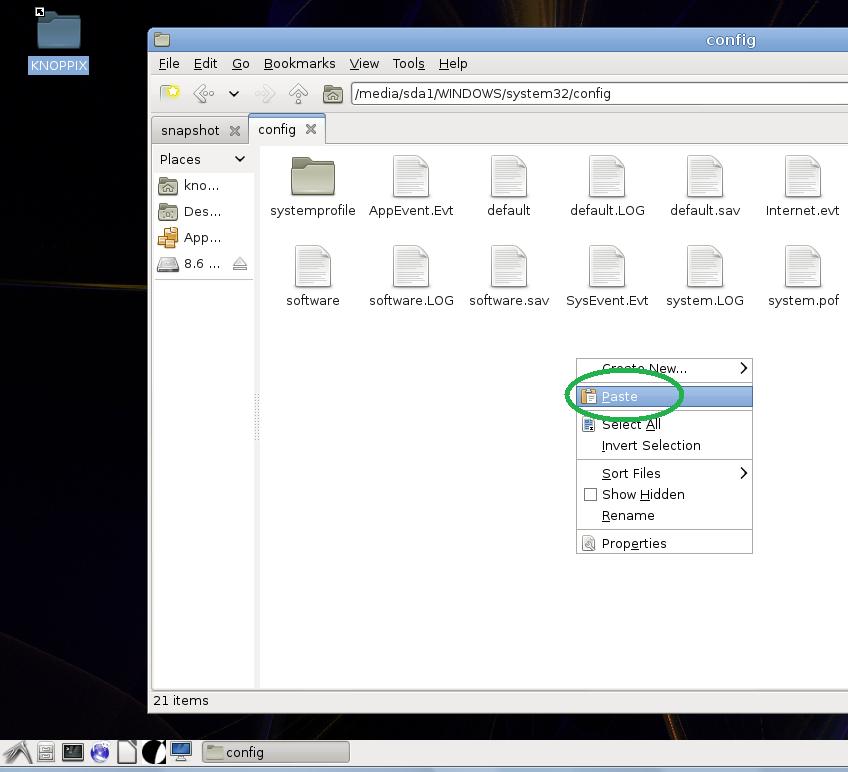Open Properties from the context menu

[x=664, y=543]
